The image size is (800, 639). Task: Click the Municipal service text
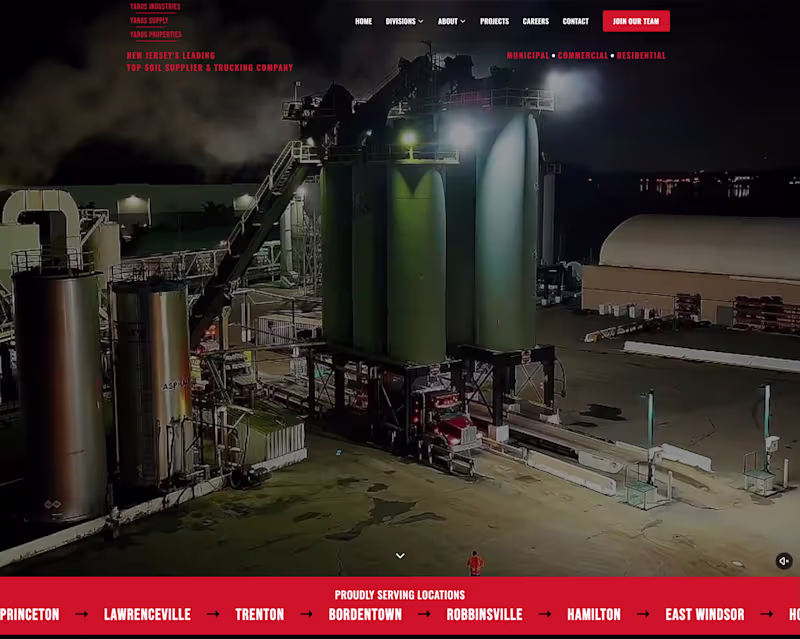[528, 55]
